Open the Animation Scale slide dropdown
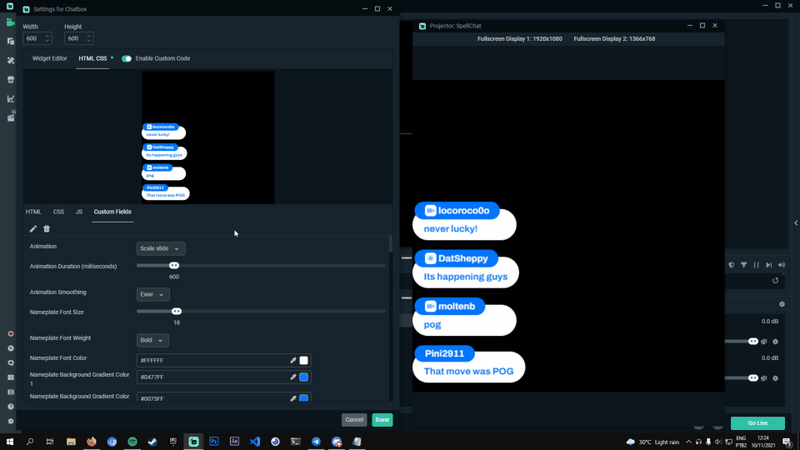This screenshot has width=800, height=450. click(161, 248)
